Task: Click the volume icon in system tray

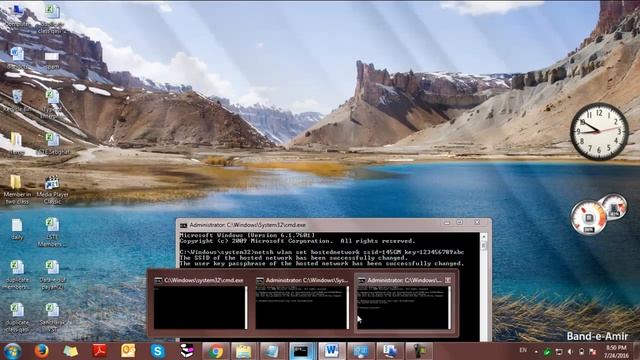Action: pyautogui.click(x=570, y=351)
